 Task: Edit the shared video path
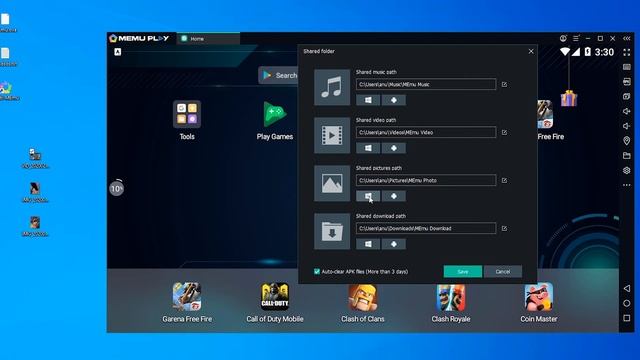click(504, 132)
